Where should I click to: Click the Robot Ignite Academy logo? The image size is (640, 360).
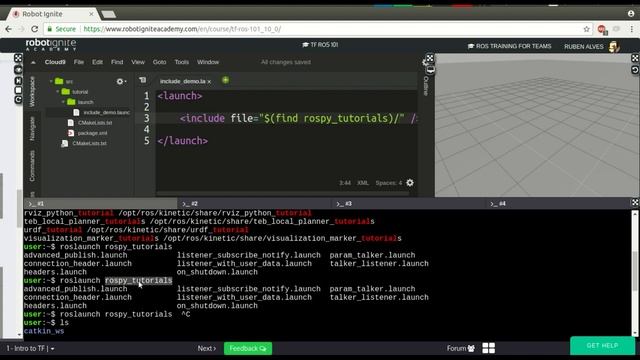click(x=51, y=45)
